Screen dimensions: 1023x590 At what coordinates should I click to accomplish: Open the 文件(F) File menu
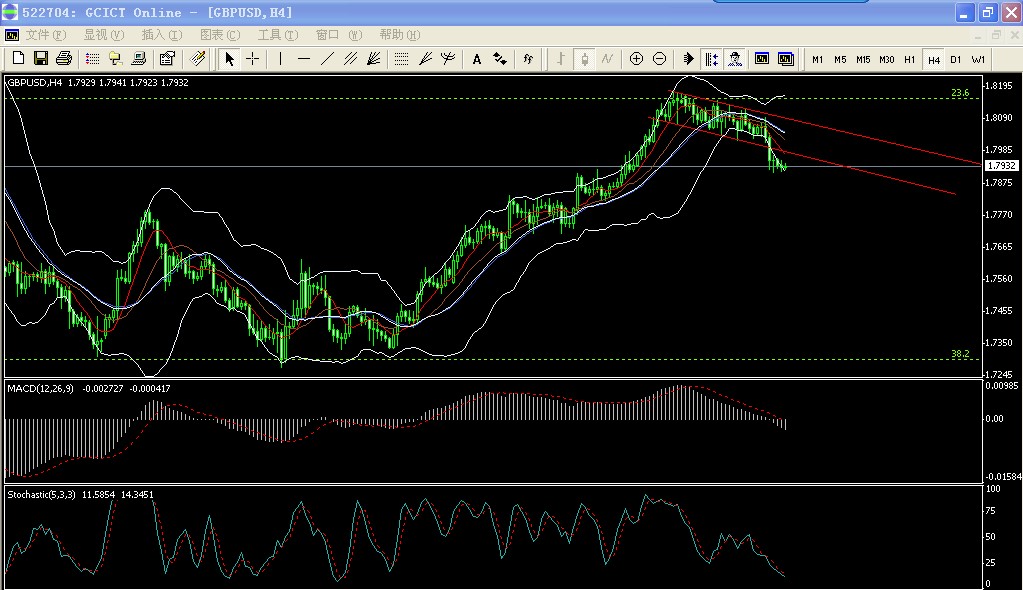point(46,35)
